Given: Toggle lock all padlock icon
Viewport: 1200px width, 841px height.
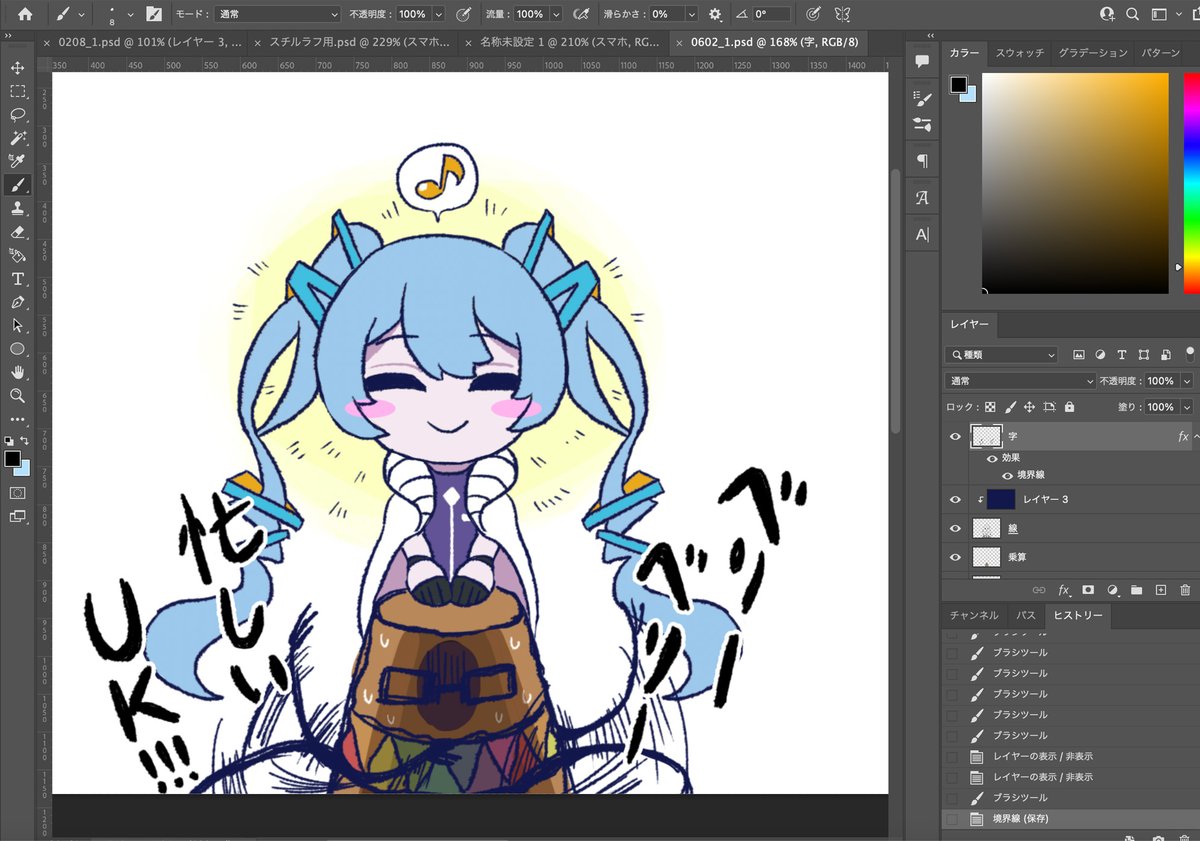Looking at the screenshot, I should pos(1069,407).
